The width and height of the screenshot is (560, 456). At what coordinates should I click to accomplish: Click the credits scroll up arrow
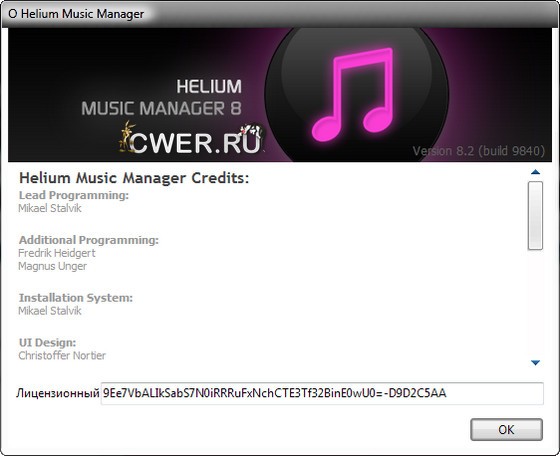point(535,172)
